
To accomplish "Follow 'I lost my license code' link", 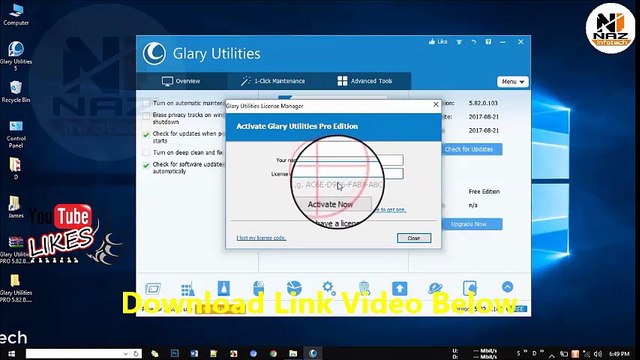I will [261, 238].
